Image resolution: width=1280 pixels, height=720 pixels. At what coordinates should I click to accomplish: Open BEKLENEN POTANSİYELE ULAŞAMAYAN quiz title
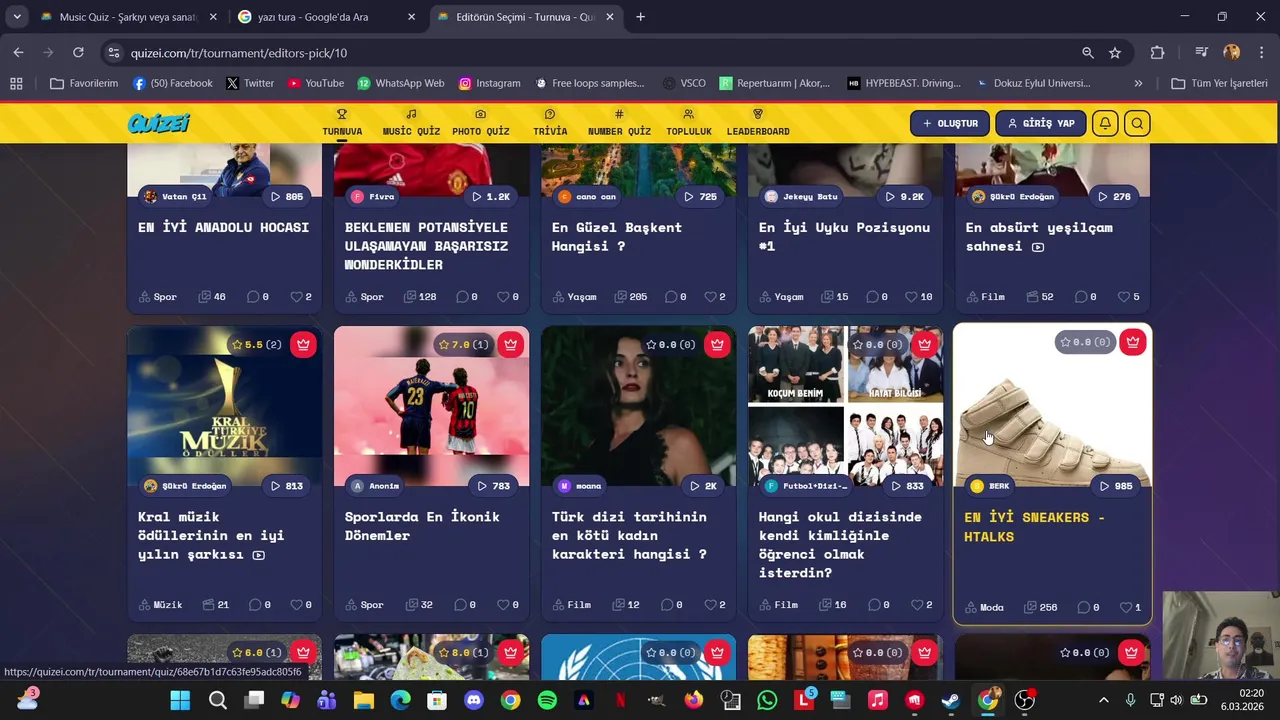pos(426,246)
